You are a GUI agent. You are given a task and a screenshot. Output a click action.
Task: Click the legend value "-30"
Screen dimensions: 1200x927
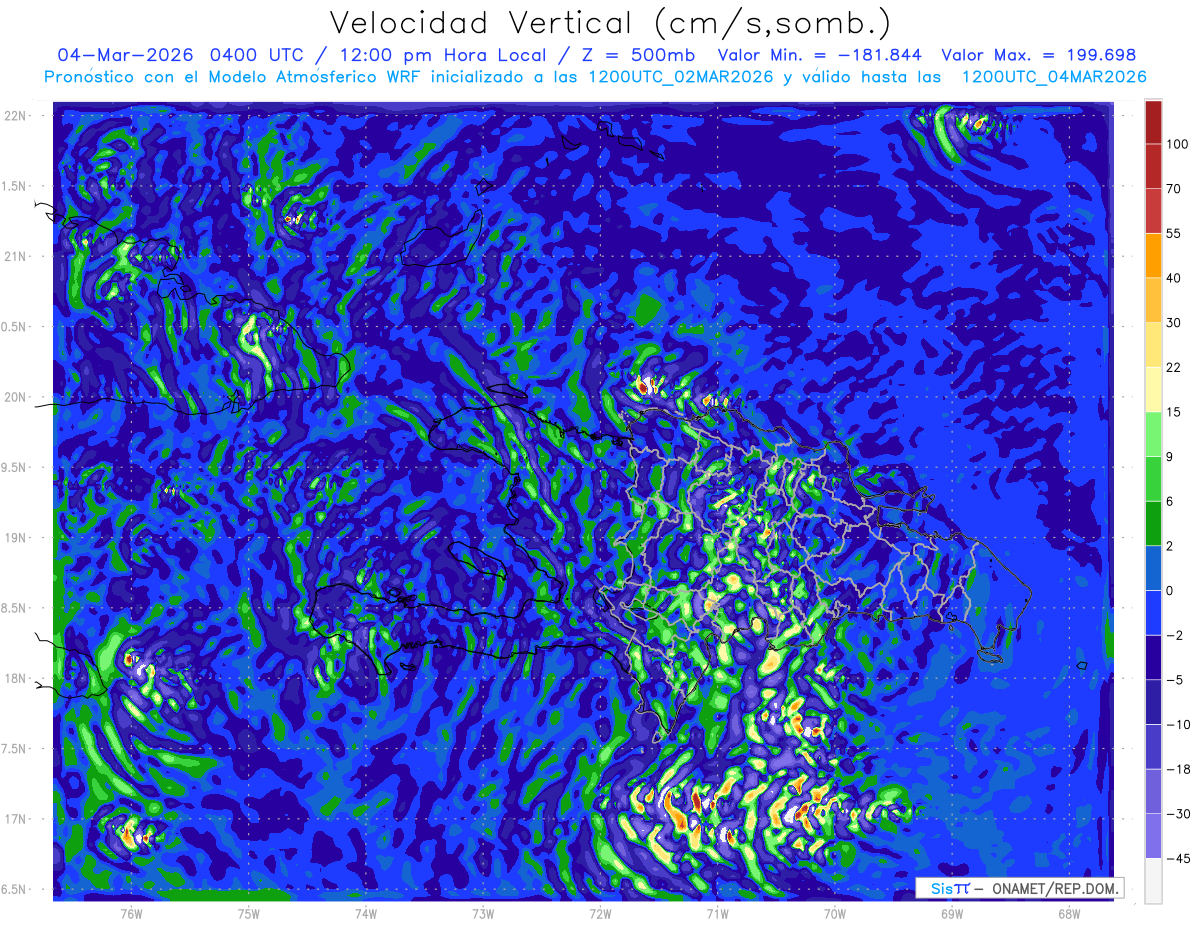[1177, 814]
